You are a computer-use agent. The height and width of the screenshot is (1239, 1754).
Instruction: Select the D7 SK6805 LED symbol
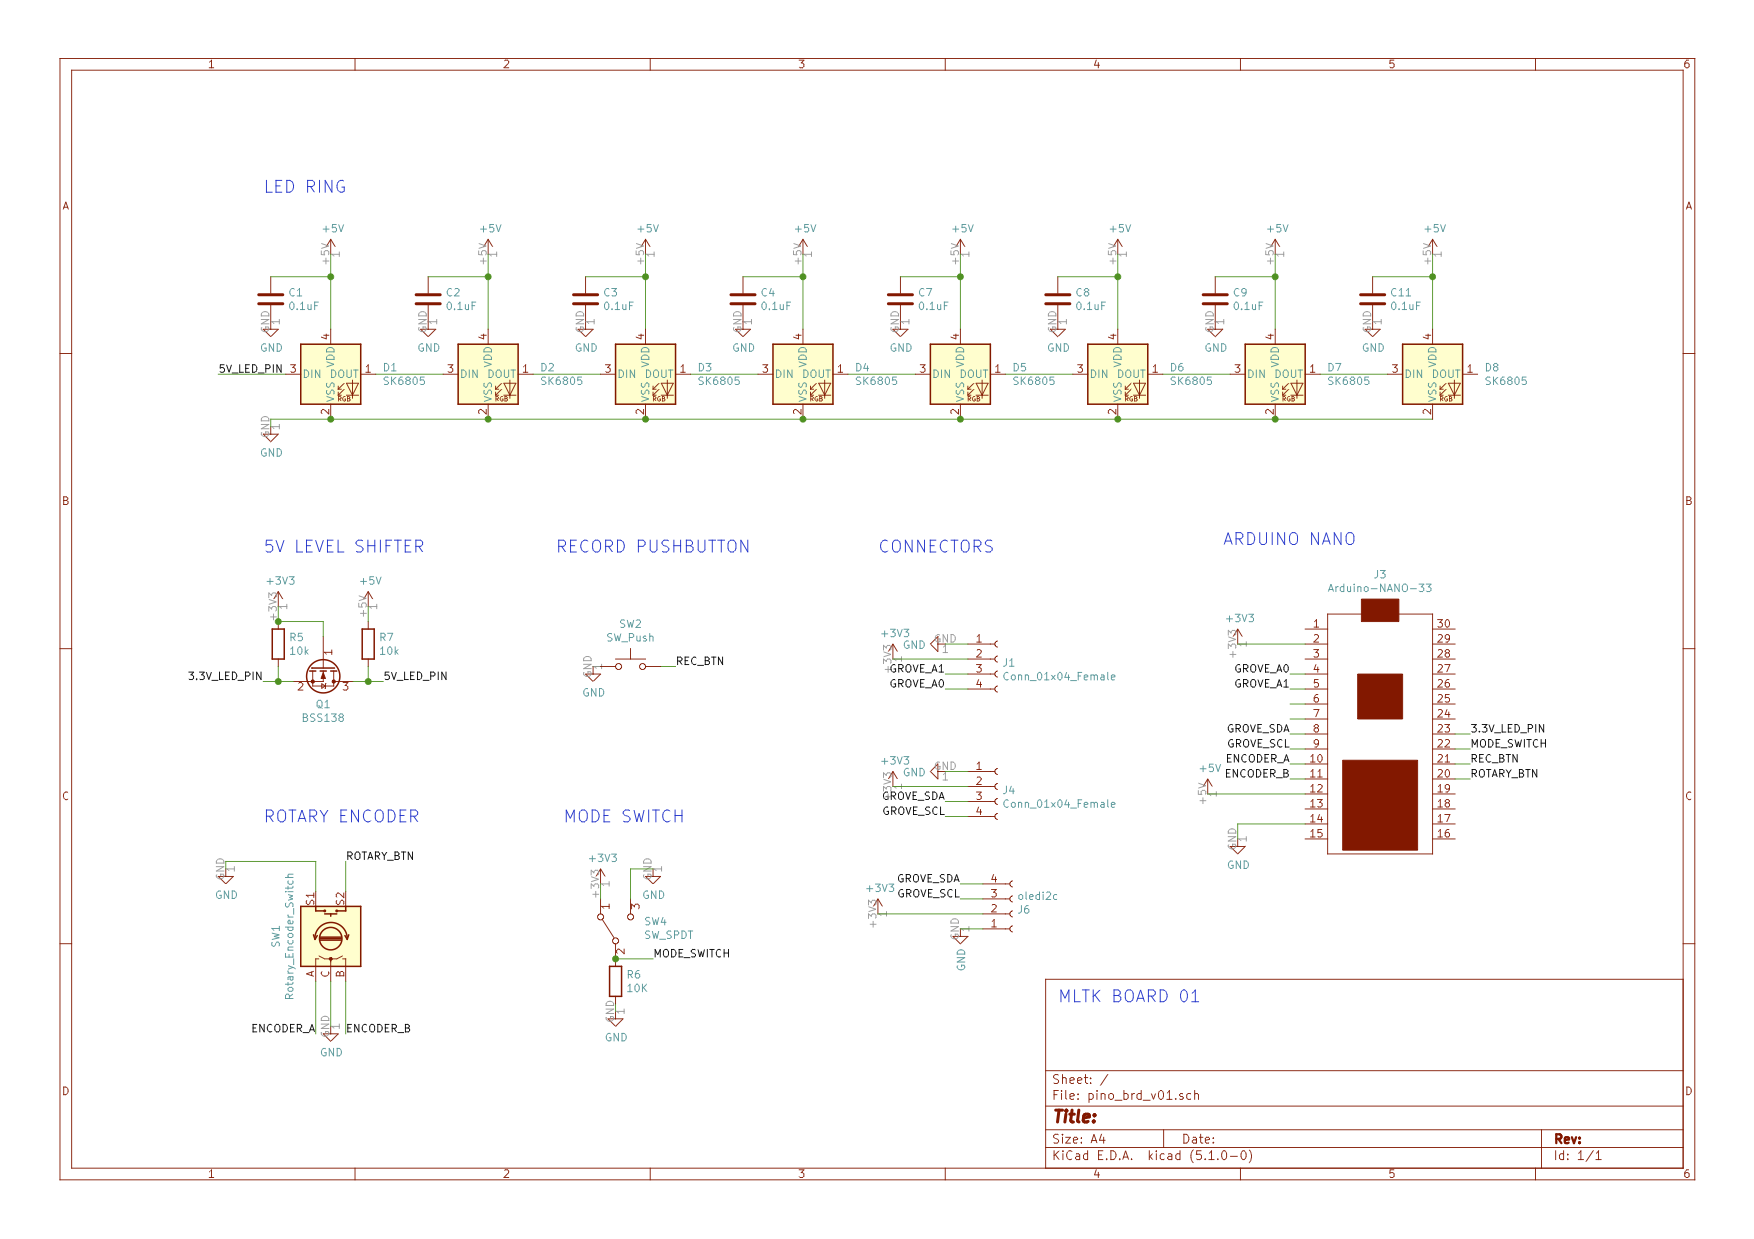pos(1275,374)
